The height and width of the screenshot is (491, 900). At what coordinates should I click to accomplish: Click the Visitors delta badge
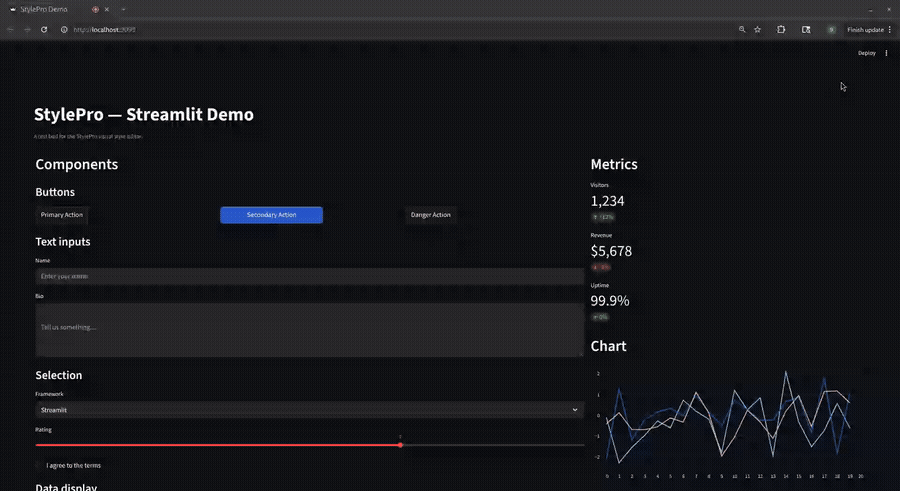pos(603,217)
